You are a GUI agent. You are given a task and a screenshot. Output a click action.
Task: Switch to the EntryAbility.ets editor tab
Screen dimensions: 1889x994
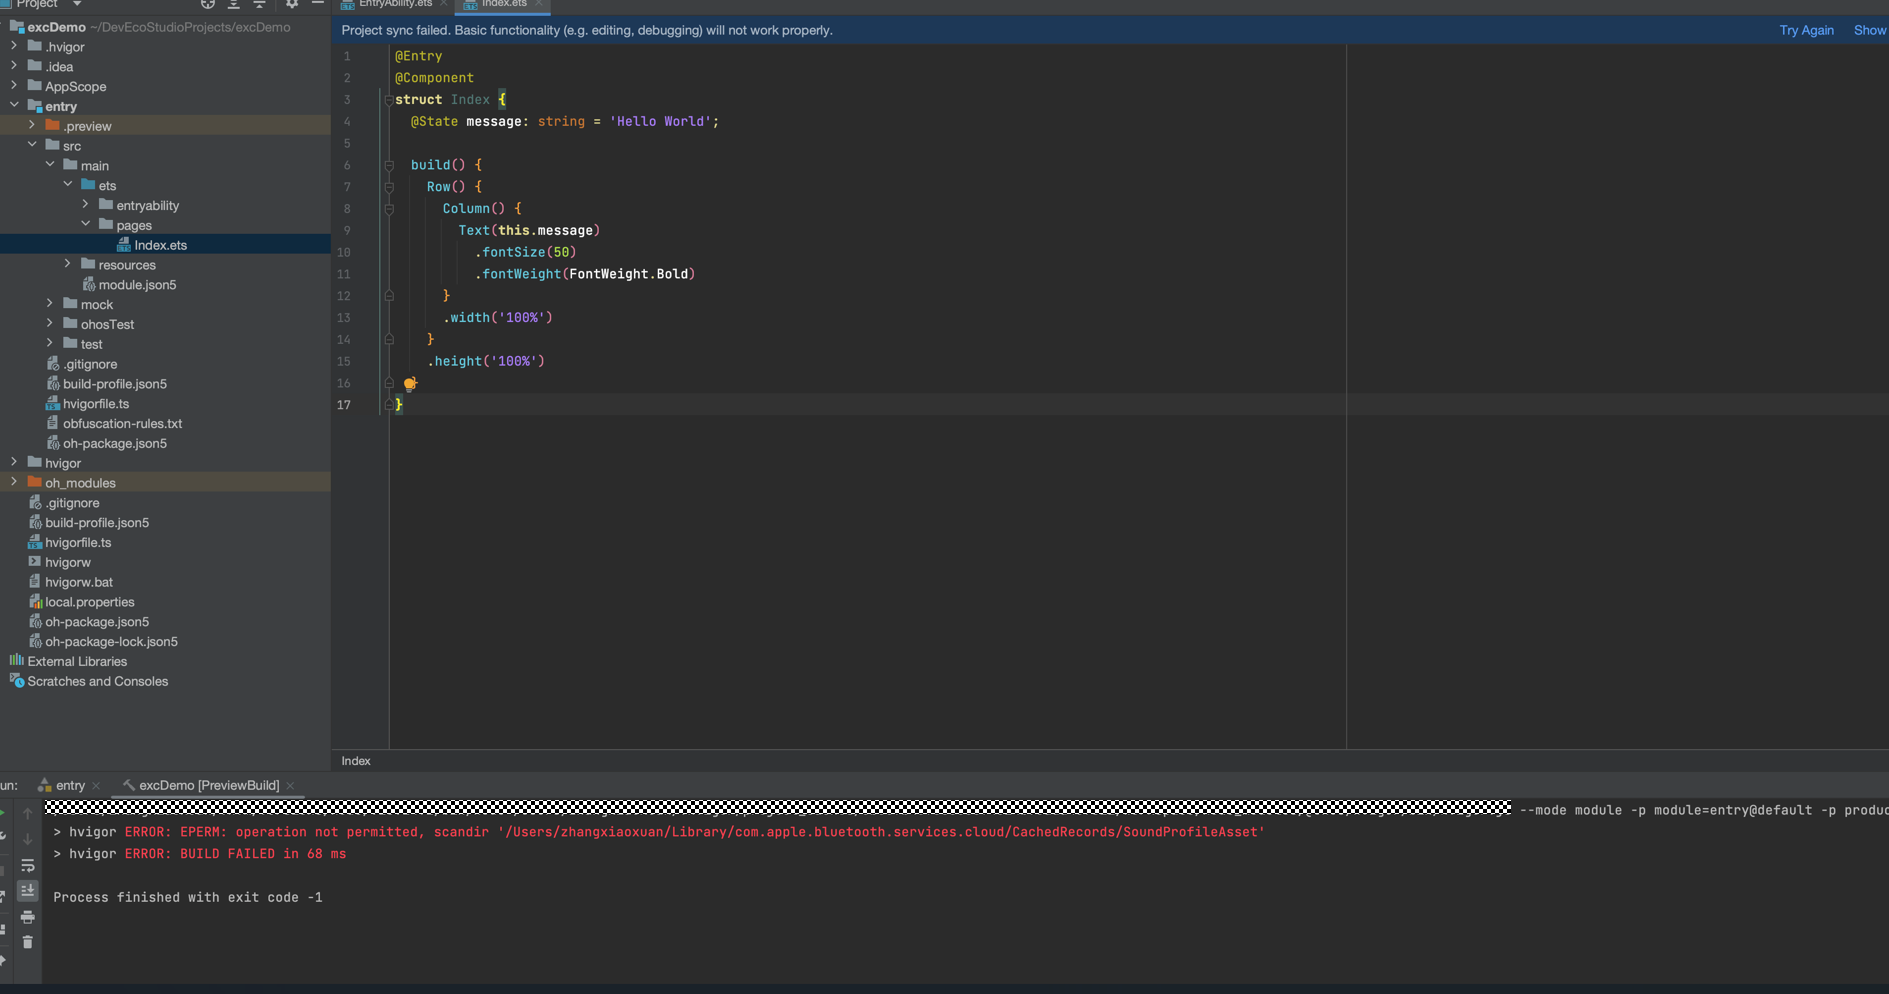(x=394, y=5)
